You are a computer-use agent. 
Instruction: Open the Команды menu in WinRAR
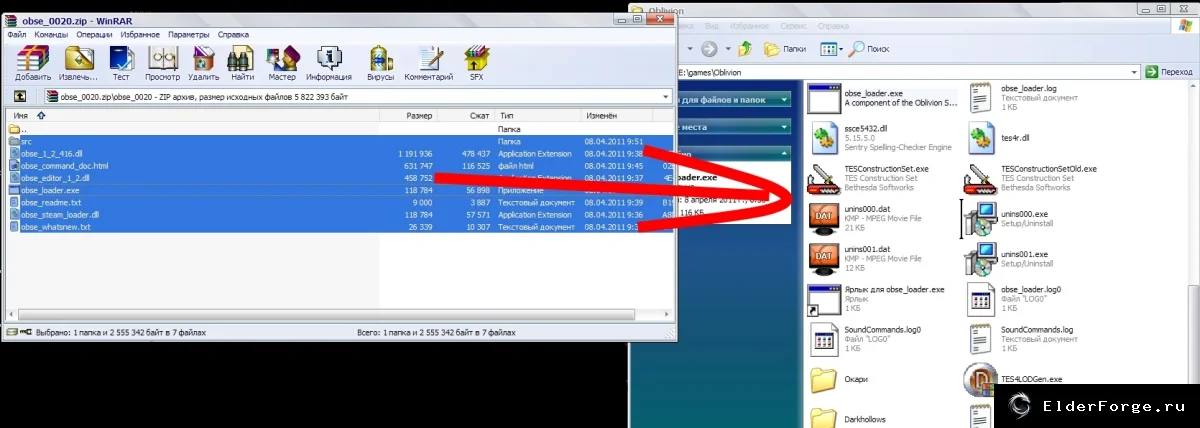click(x=51, y=34)
